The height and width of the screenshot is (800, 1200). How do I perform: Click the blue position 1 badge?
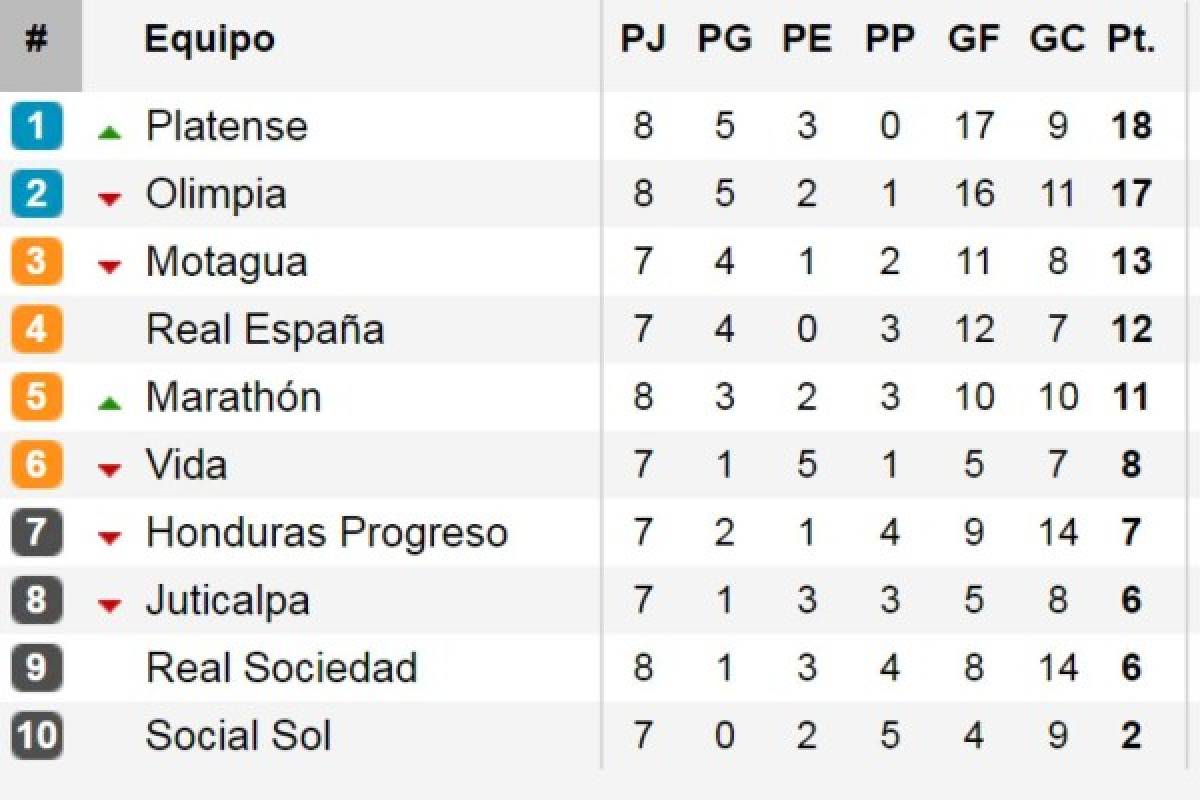(x=37, y=126)
